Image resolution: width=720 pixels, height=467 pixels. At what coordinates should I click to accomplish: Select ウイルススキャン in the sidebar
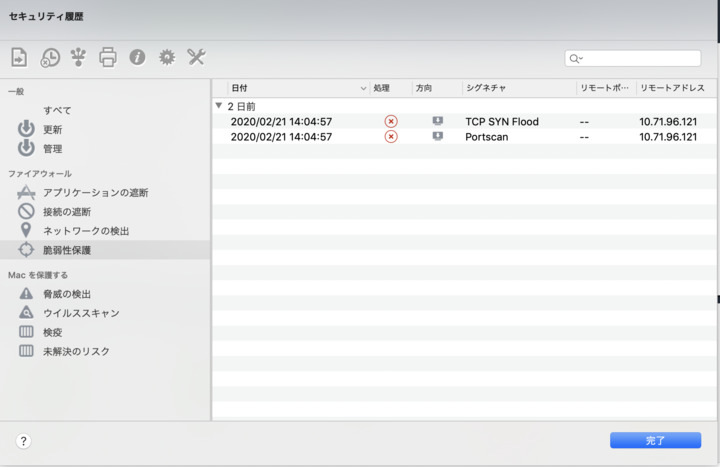[x=81, y=313]
